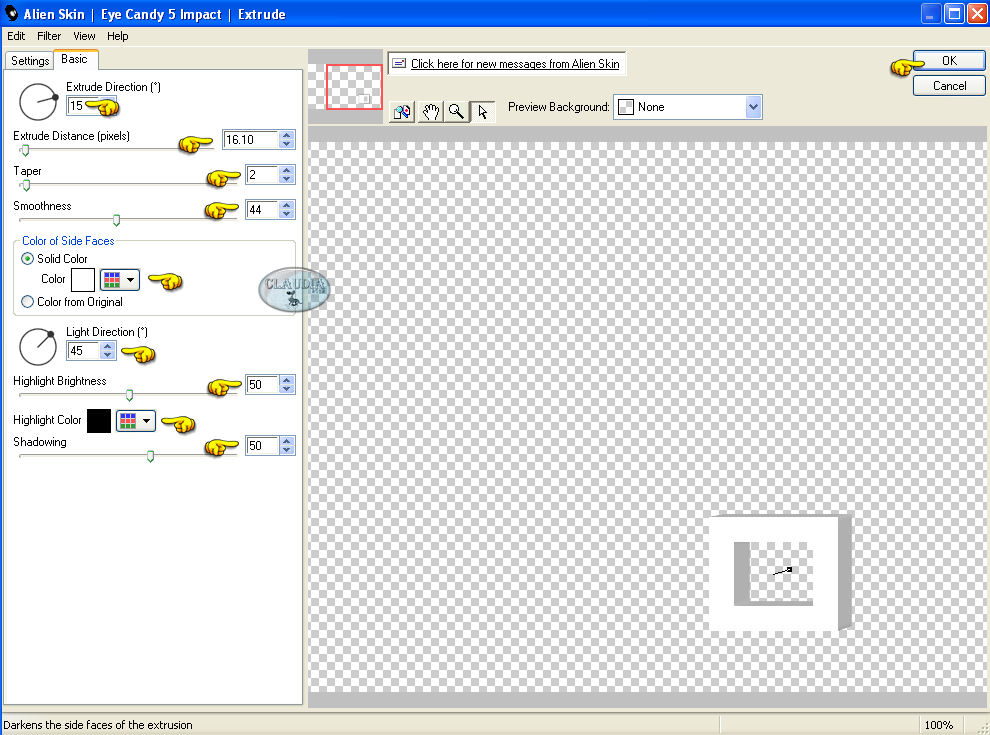Image resolution: width=990 pixels, height=735 pixels.
Task: Increase Extrude Distance with up arrow
Action: coord(287,135)
